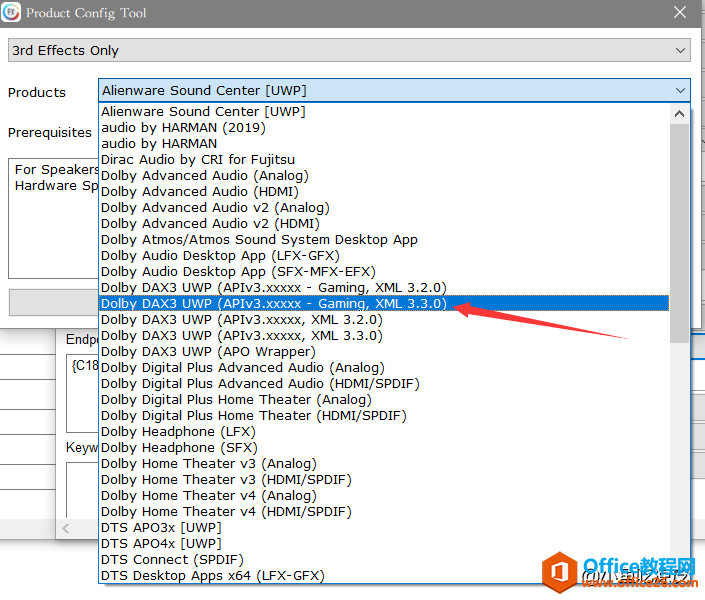Viewport: 705px width, 600px height.
Task: Select DTS Connect (SPDIF)
Action: click(384, 560)
